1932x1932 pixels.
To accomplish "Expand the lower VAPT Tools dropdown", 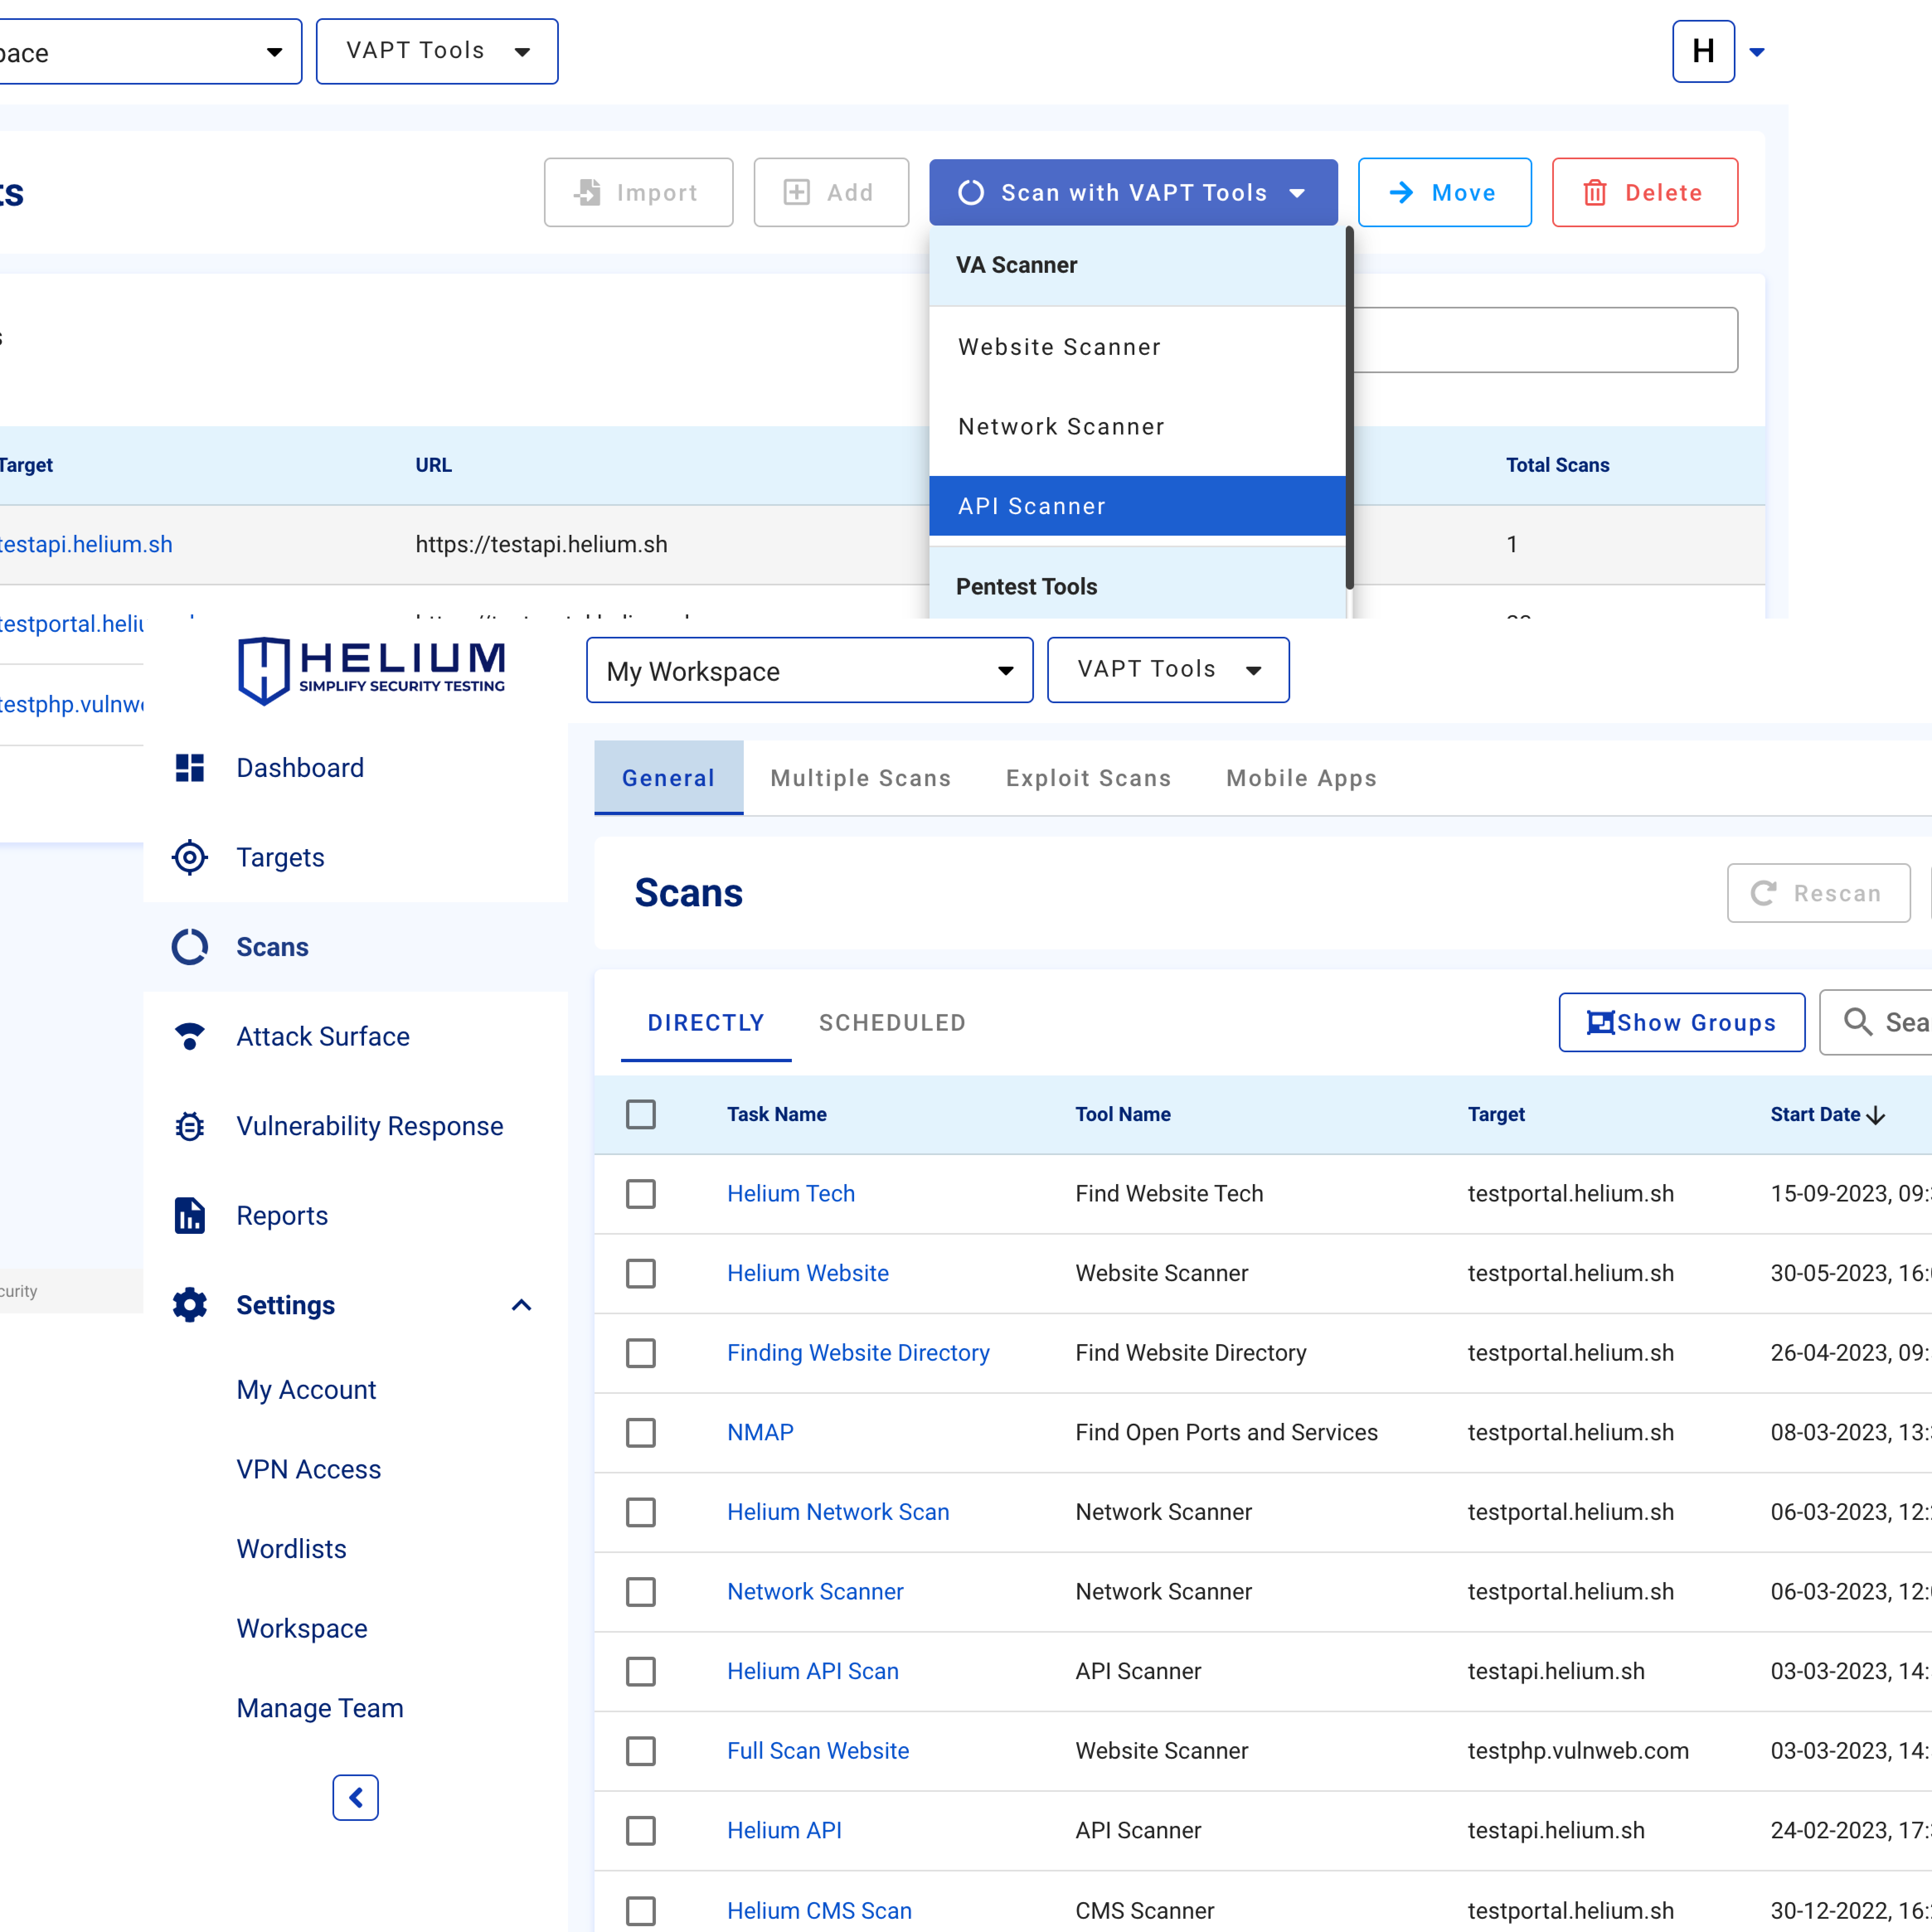I will click(1167, 670).
